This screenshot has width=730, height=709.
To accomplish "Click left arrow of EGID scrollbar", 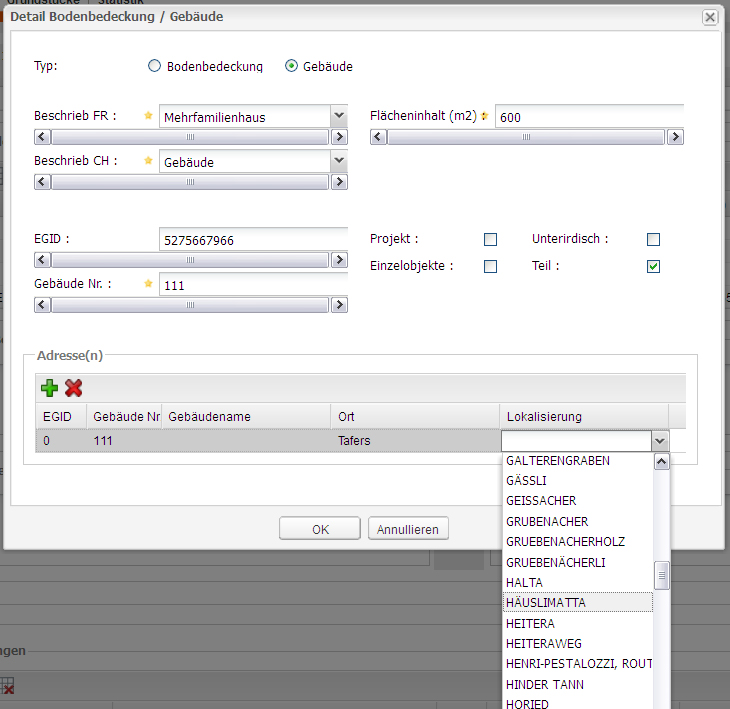I will click(x=42, y=260).
